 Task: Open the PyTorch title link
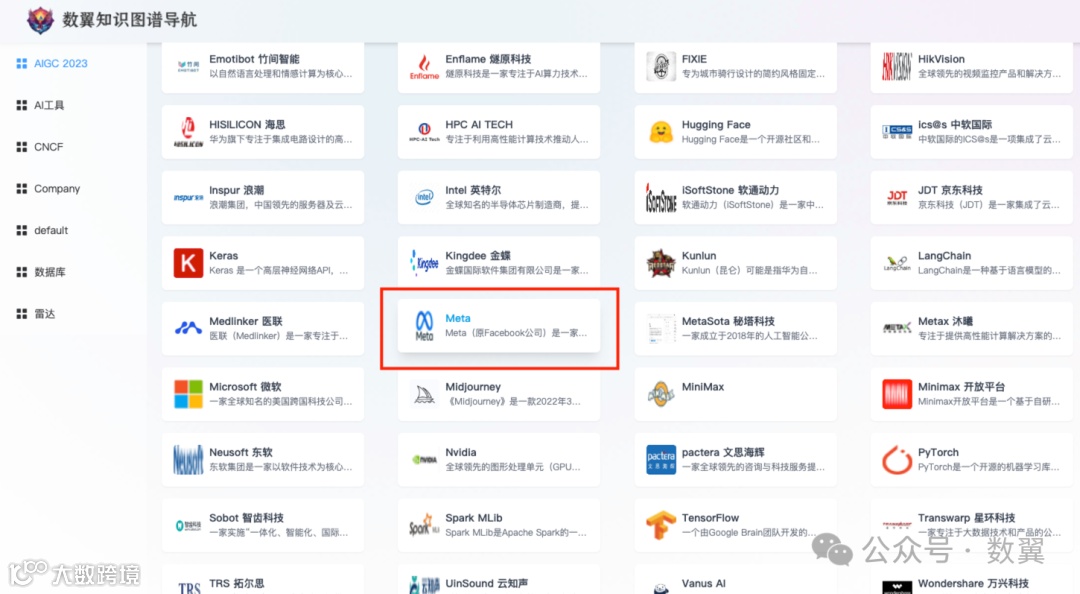[x=938, y=453]
